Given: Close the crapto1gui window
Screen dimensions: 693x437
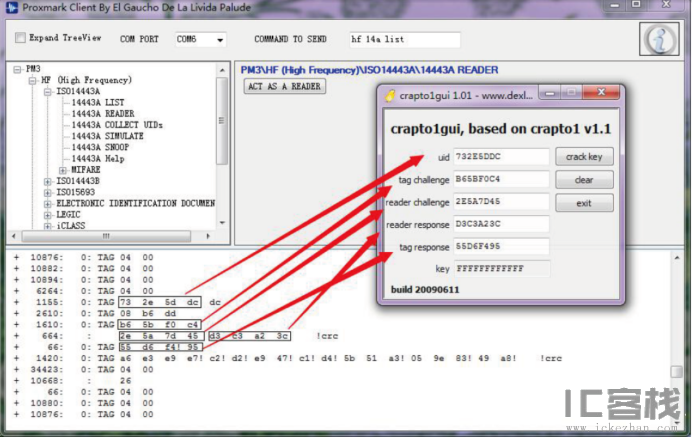Looking at the screenshot, I should [601, 92].
